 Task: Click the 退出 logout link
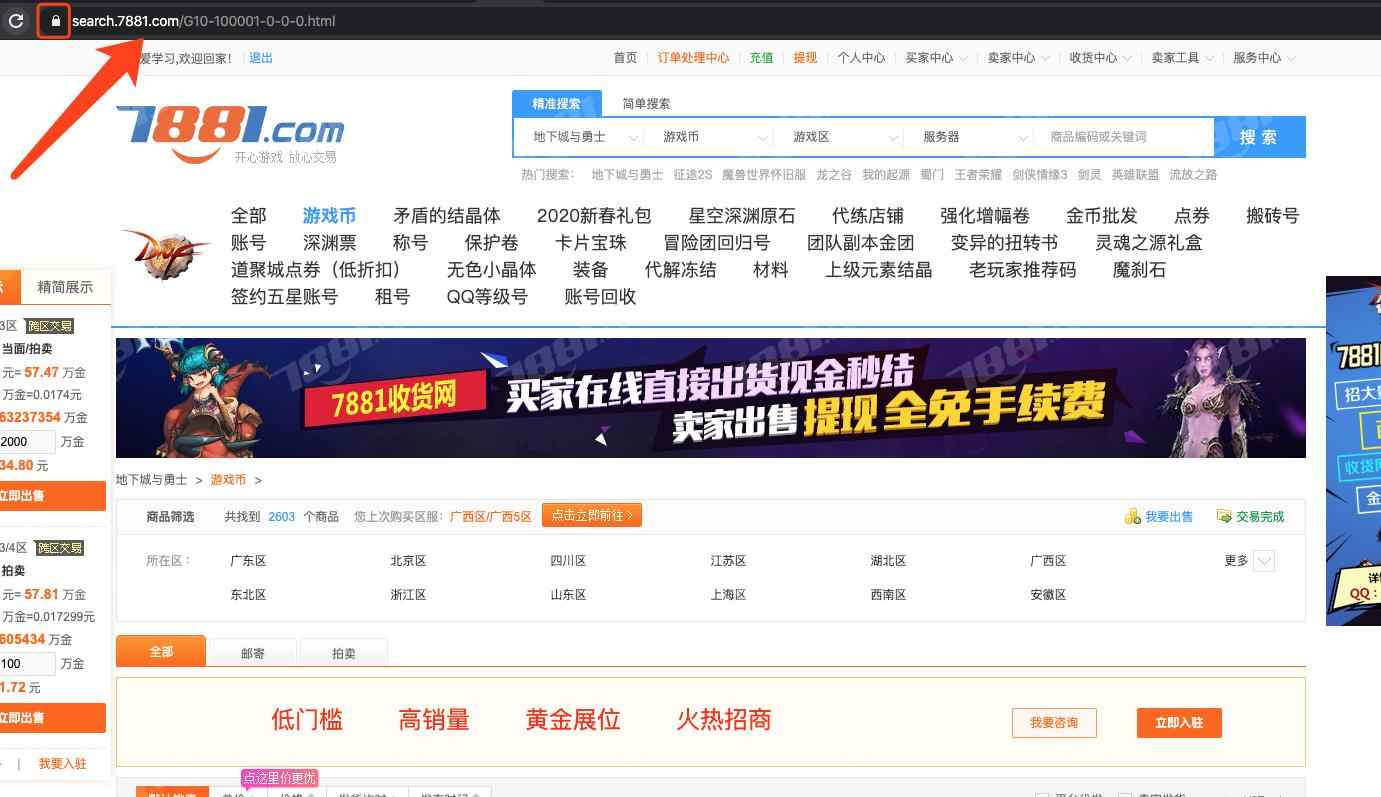coord(261,58)
